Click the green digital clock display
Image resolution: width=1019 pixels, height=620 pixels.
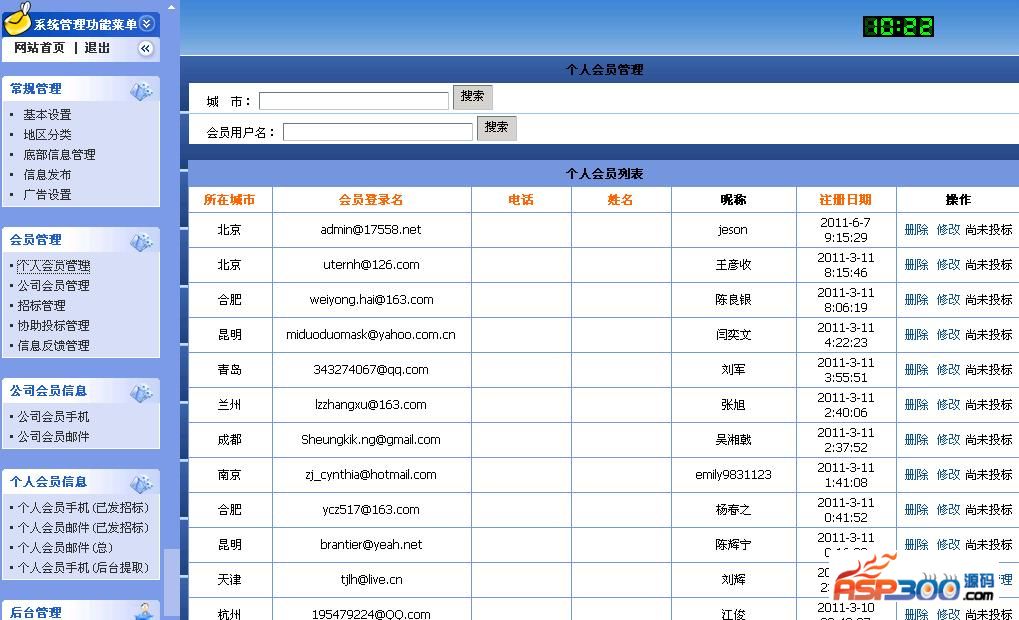point(897,27)
